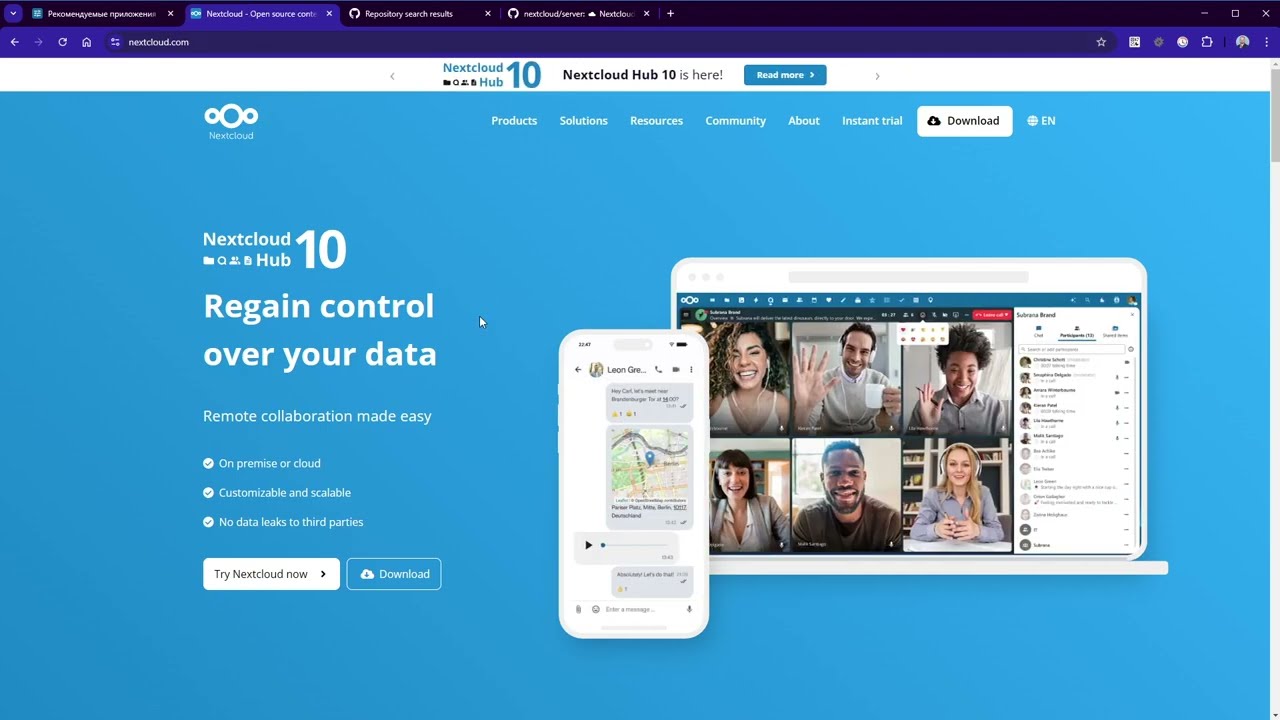The image size is (1280, 720).
Task: Click the phone chat mockup image
Action: pyautogui.click(x=634, y=484)
